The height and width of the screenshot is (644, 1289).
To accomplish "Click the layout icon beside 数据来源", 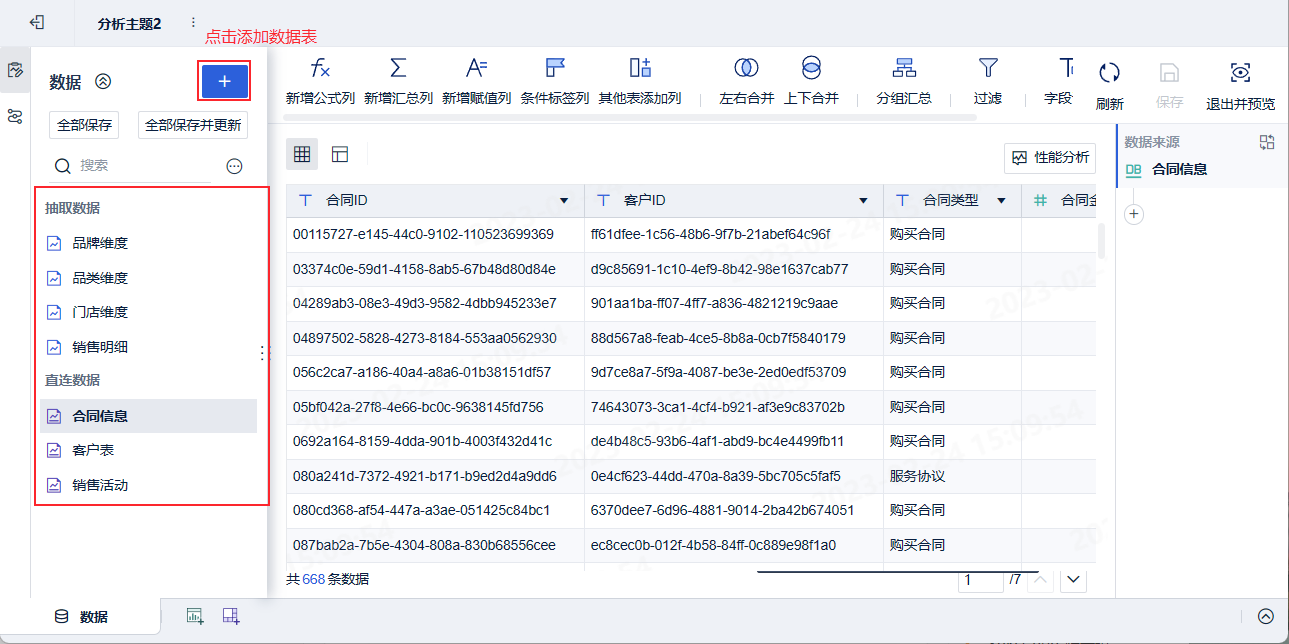I will [x=1267, y=143].
